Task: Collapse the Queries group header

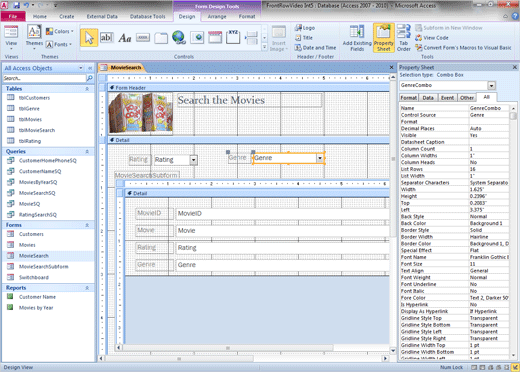Action: [87, 152]
